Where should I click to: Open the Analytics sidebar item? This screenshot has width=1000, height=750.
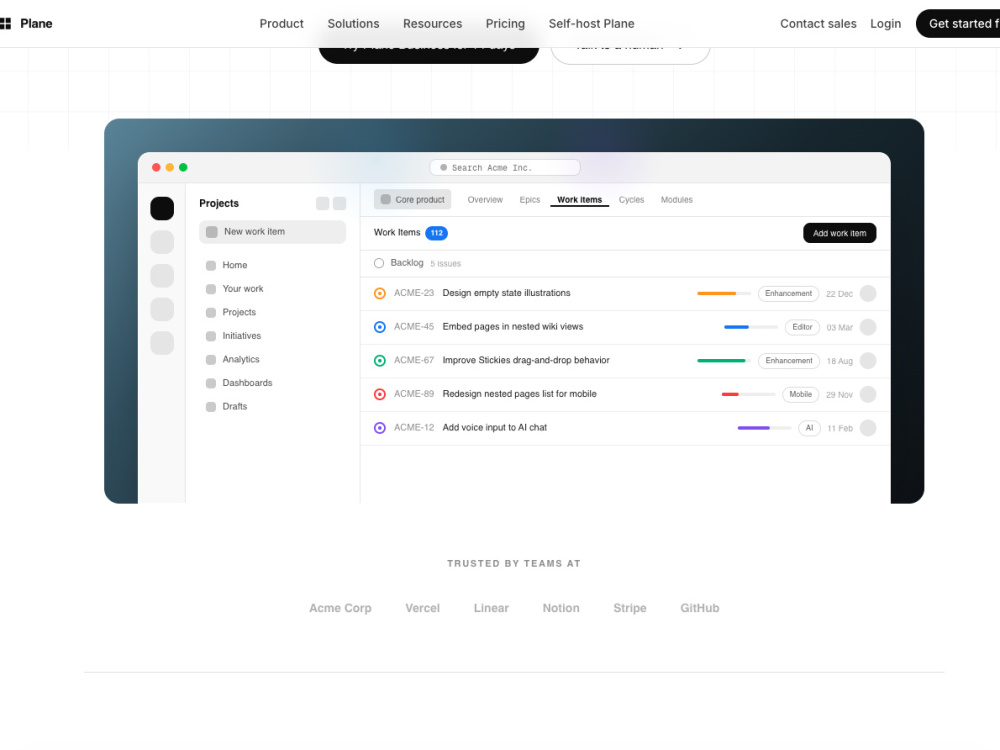241,360
